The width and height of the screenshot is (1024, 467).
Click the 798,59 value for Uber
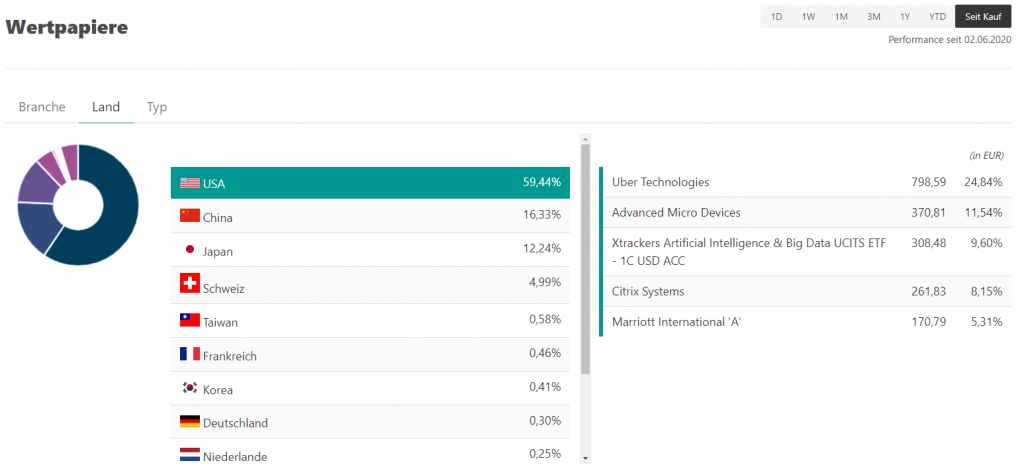coord(929,182)
